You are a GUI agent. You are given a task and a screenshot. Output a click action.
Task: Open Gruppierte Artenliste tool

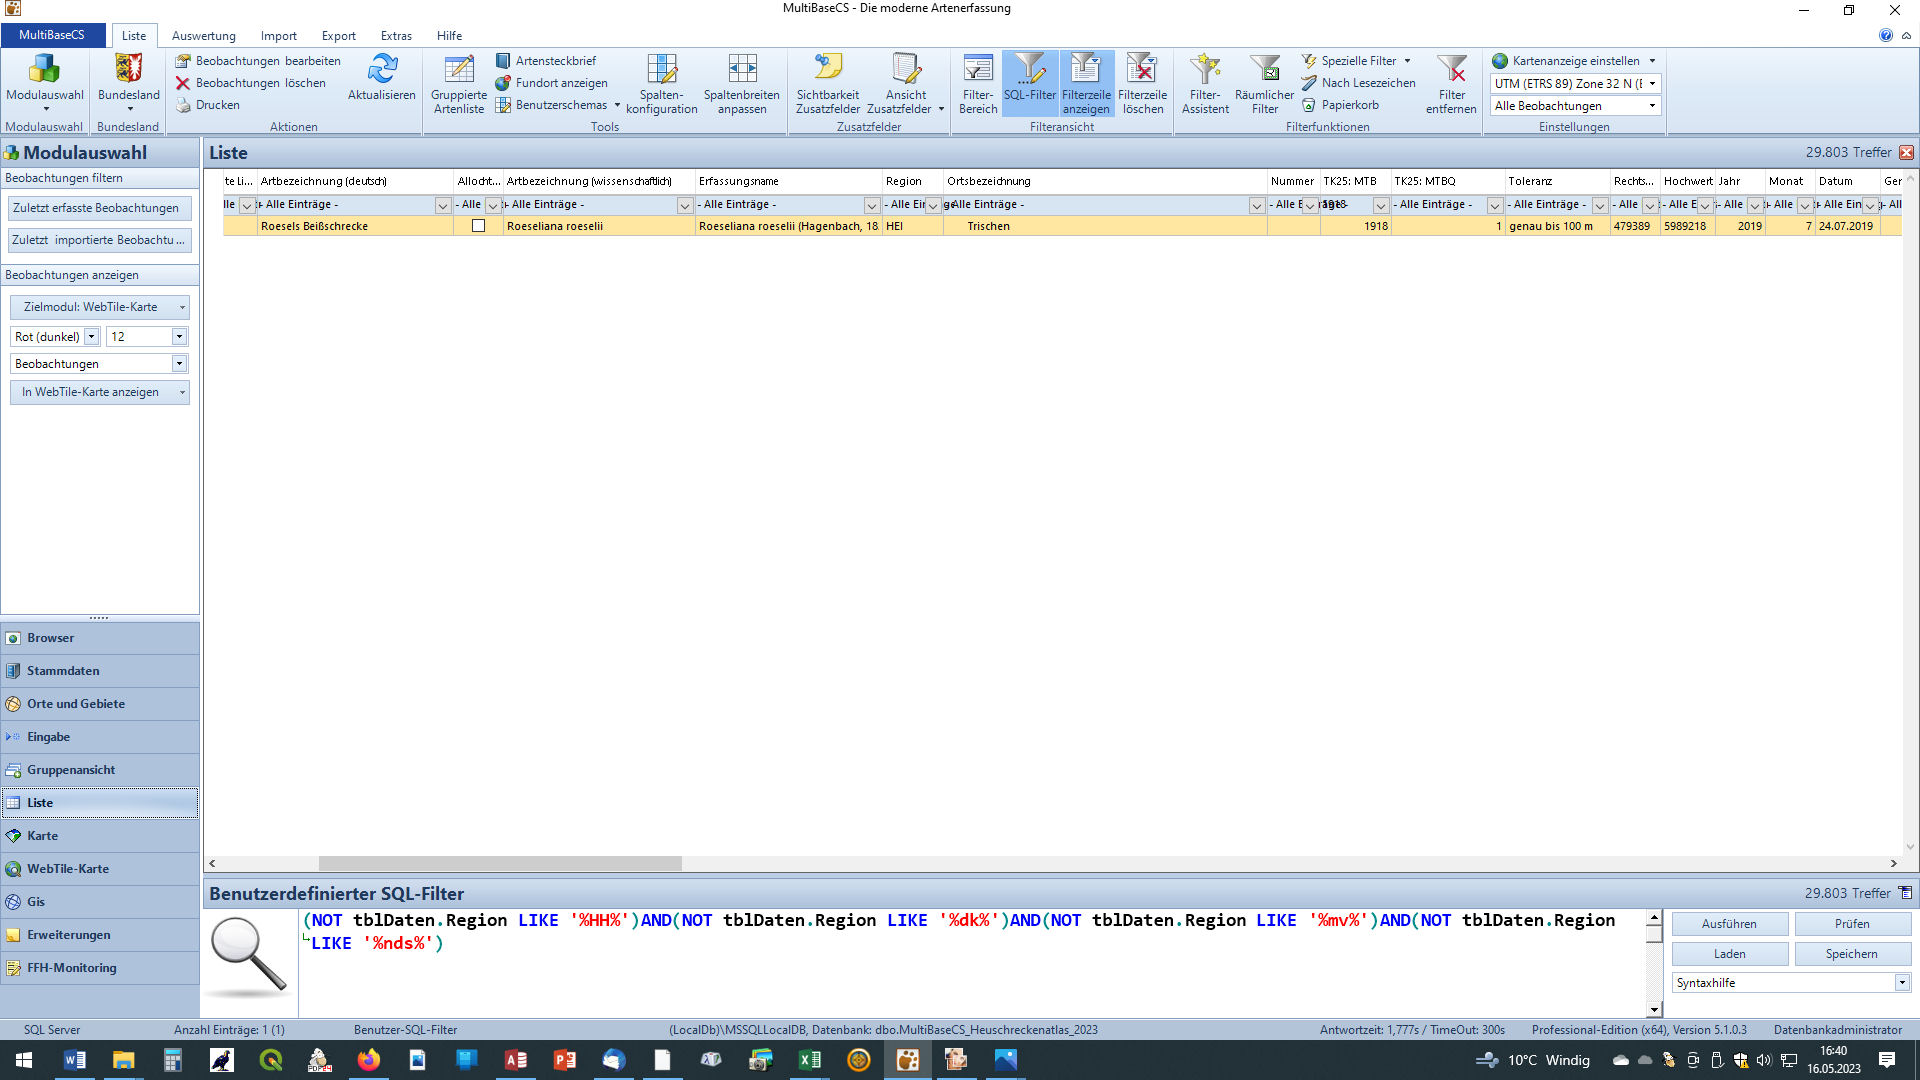click(x=459, y=85)
